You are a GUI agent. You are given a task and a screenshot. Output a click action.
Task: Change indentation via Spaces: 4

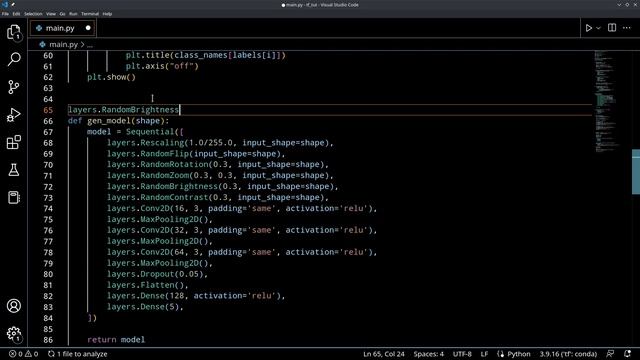pos(429,354)
